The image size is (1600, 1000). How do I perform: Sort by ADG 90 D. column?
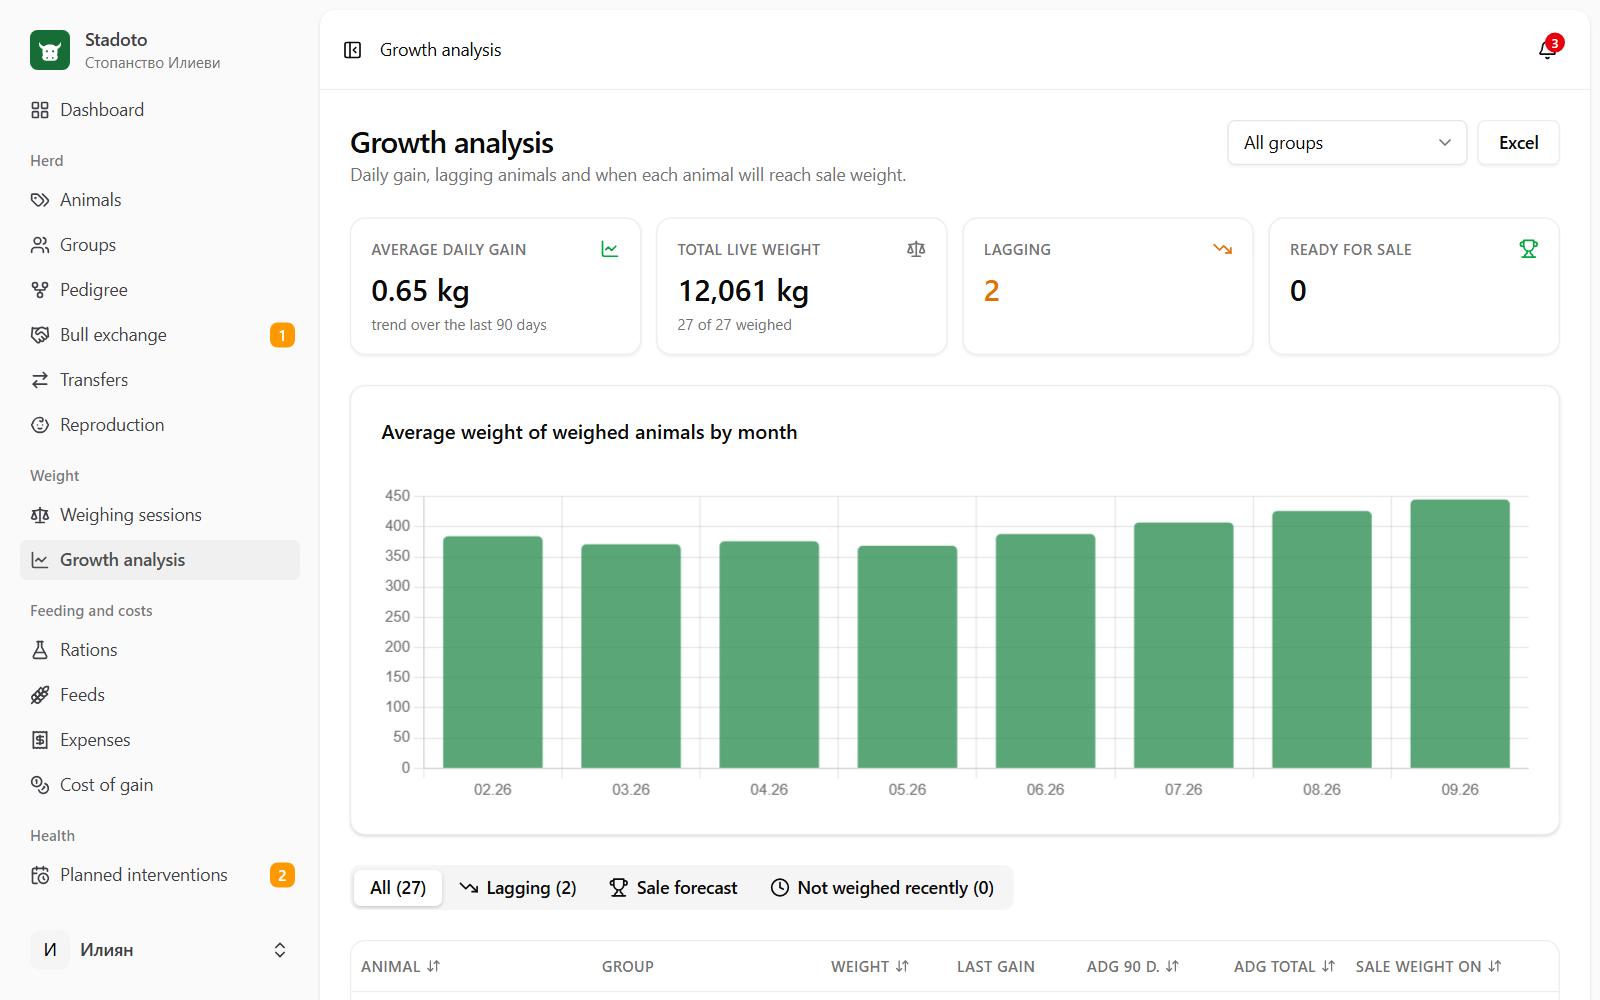tap(1133, 966)
